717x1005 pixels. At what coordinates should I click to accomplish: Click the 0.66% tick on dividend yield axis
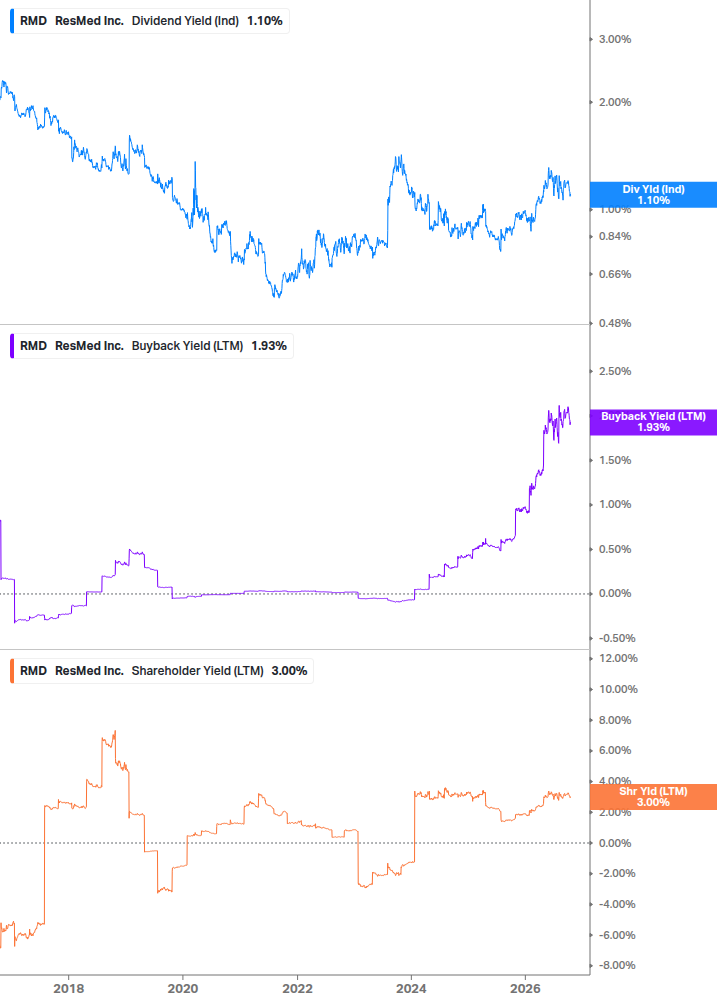[x=615, y=274]
